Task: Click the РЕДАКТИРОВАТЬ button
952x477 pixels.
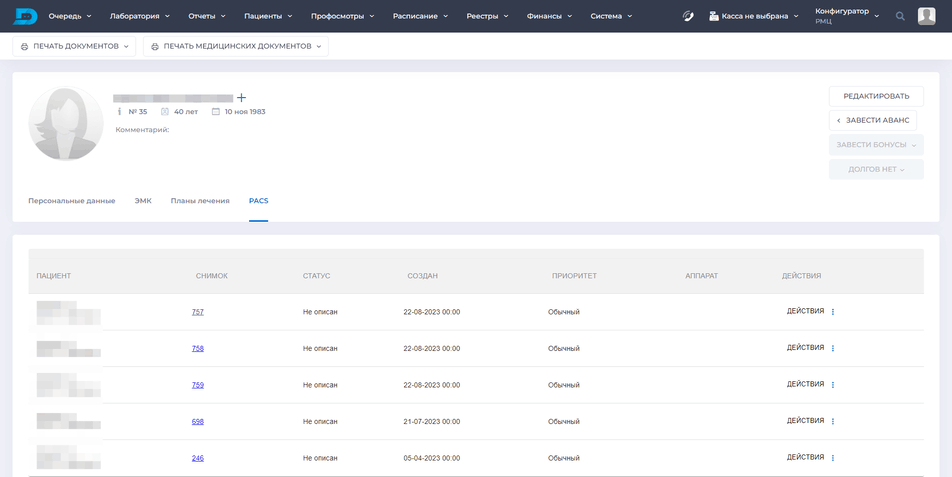Action: click(876, 96)
